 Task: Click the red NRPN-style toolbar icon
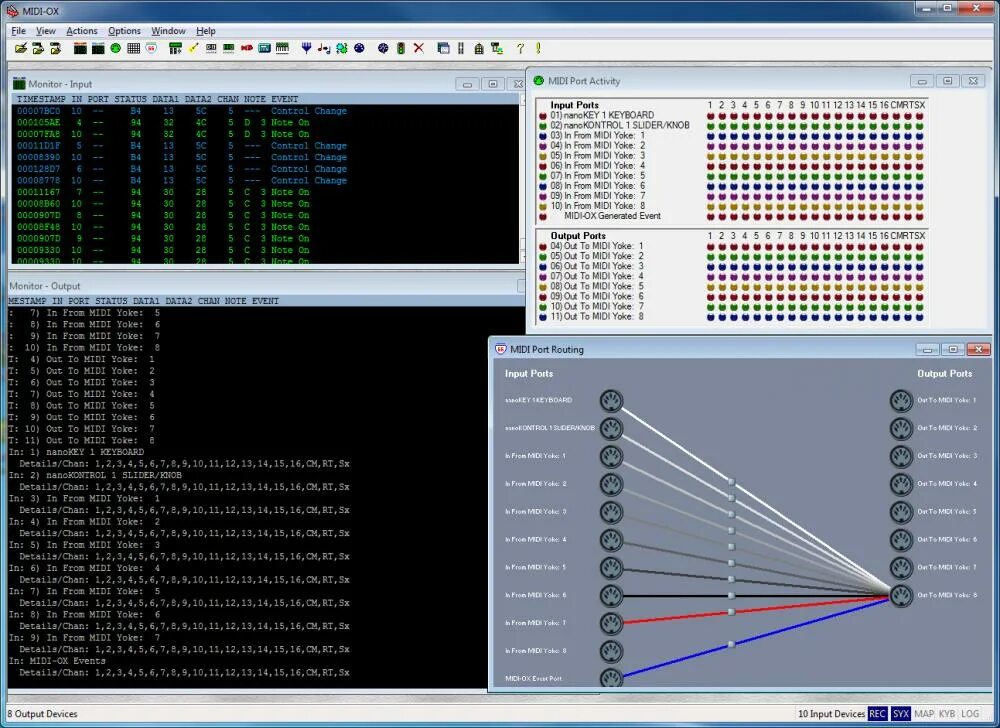(x=247, y=48)
